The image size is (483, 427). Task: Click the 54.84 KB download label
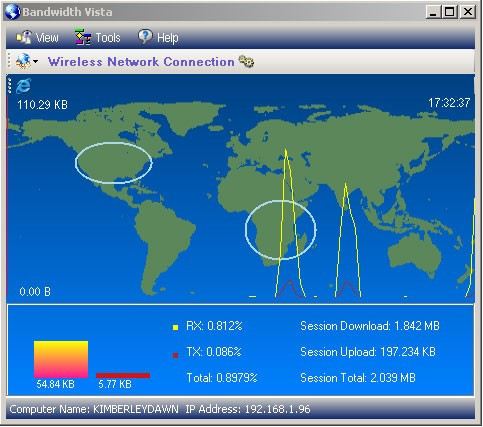point(55,384)
